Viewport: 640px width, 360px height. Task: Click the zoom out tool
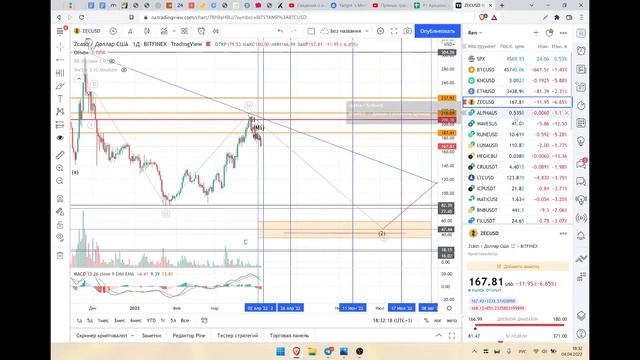(60, 181)
